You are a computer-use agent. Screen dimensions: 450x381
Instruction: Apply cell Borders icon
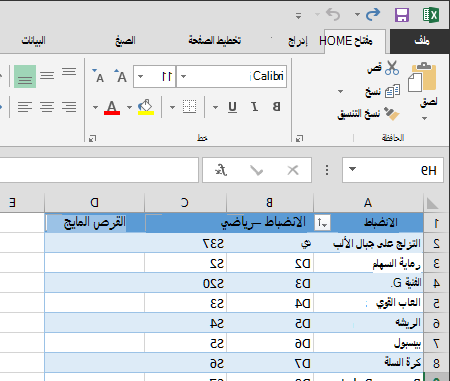(189, 107)
